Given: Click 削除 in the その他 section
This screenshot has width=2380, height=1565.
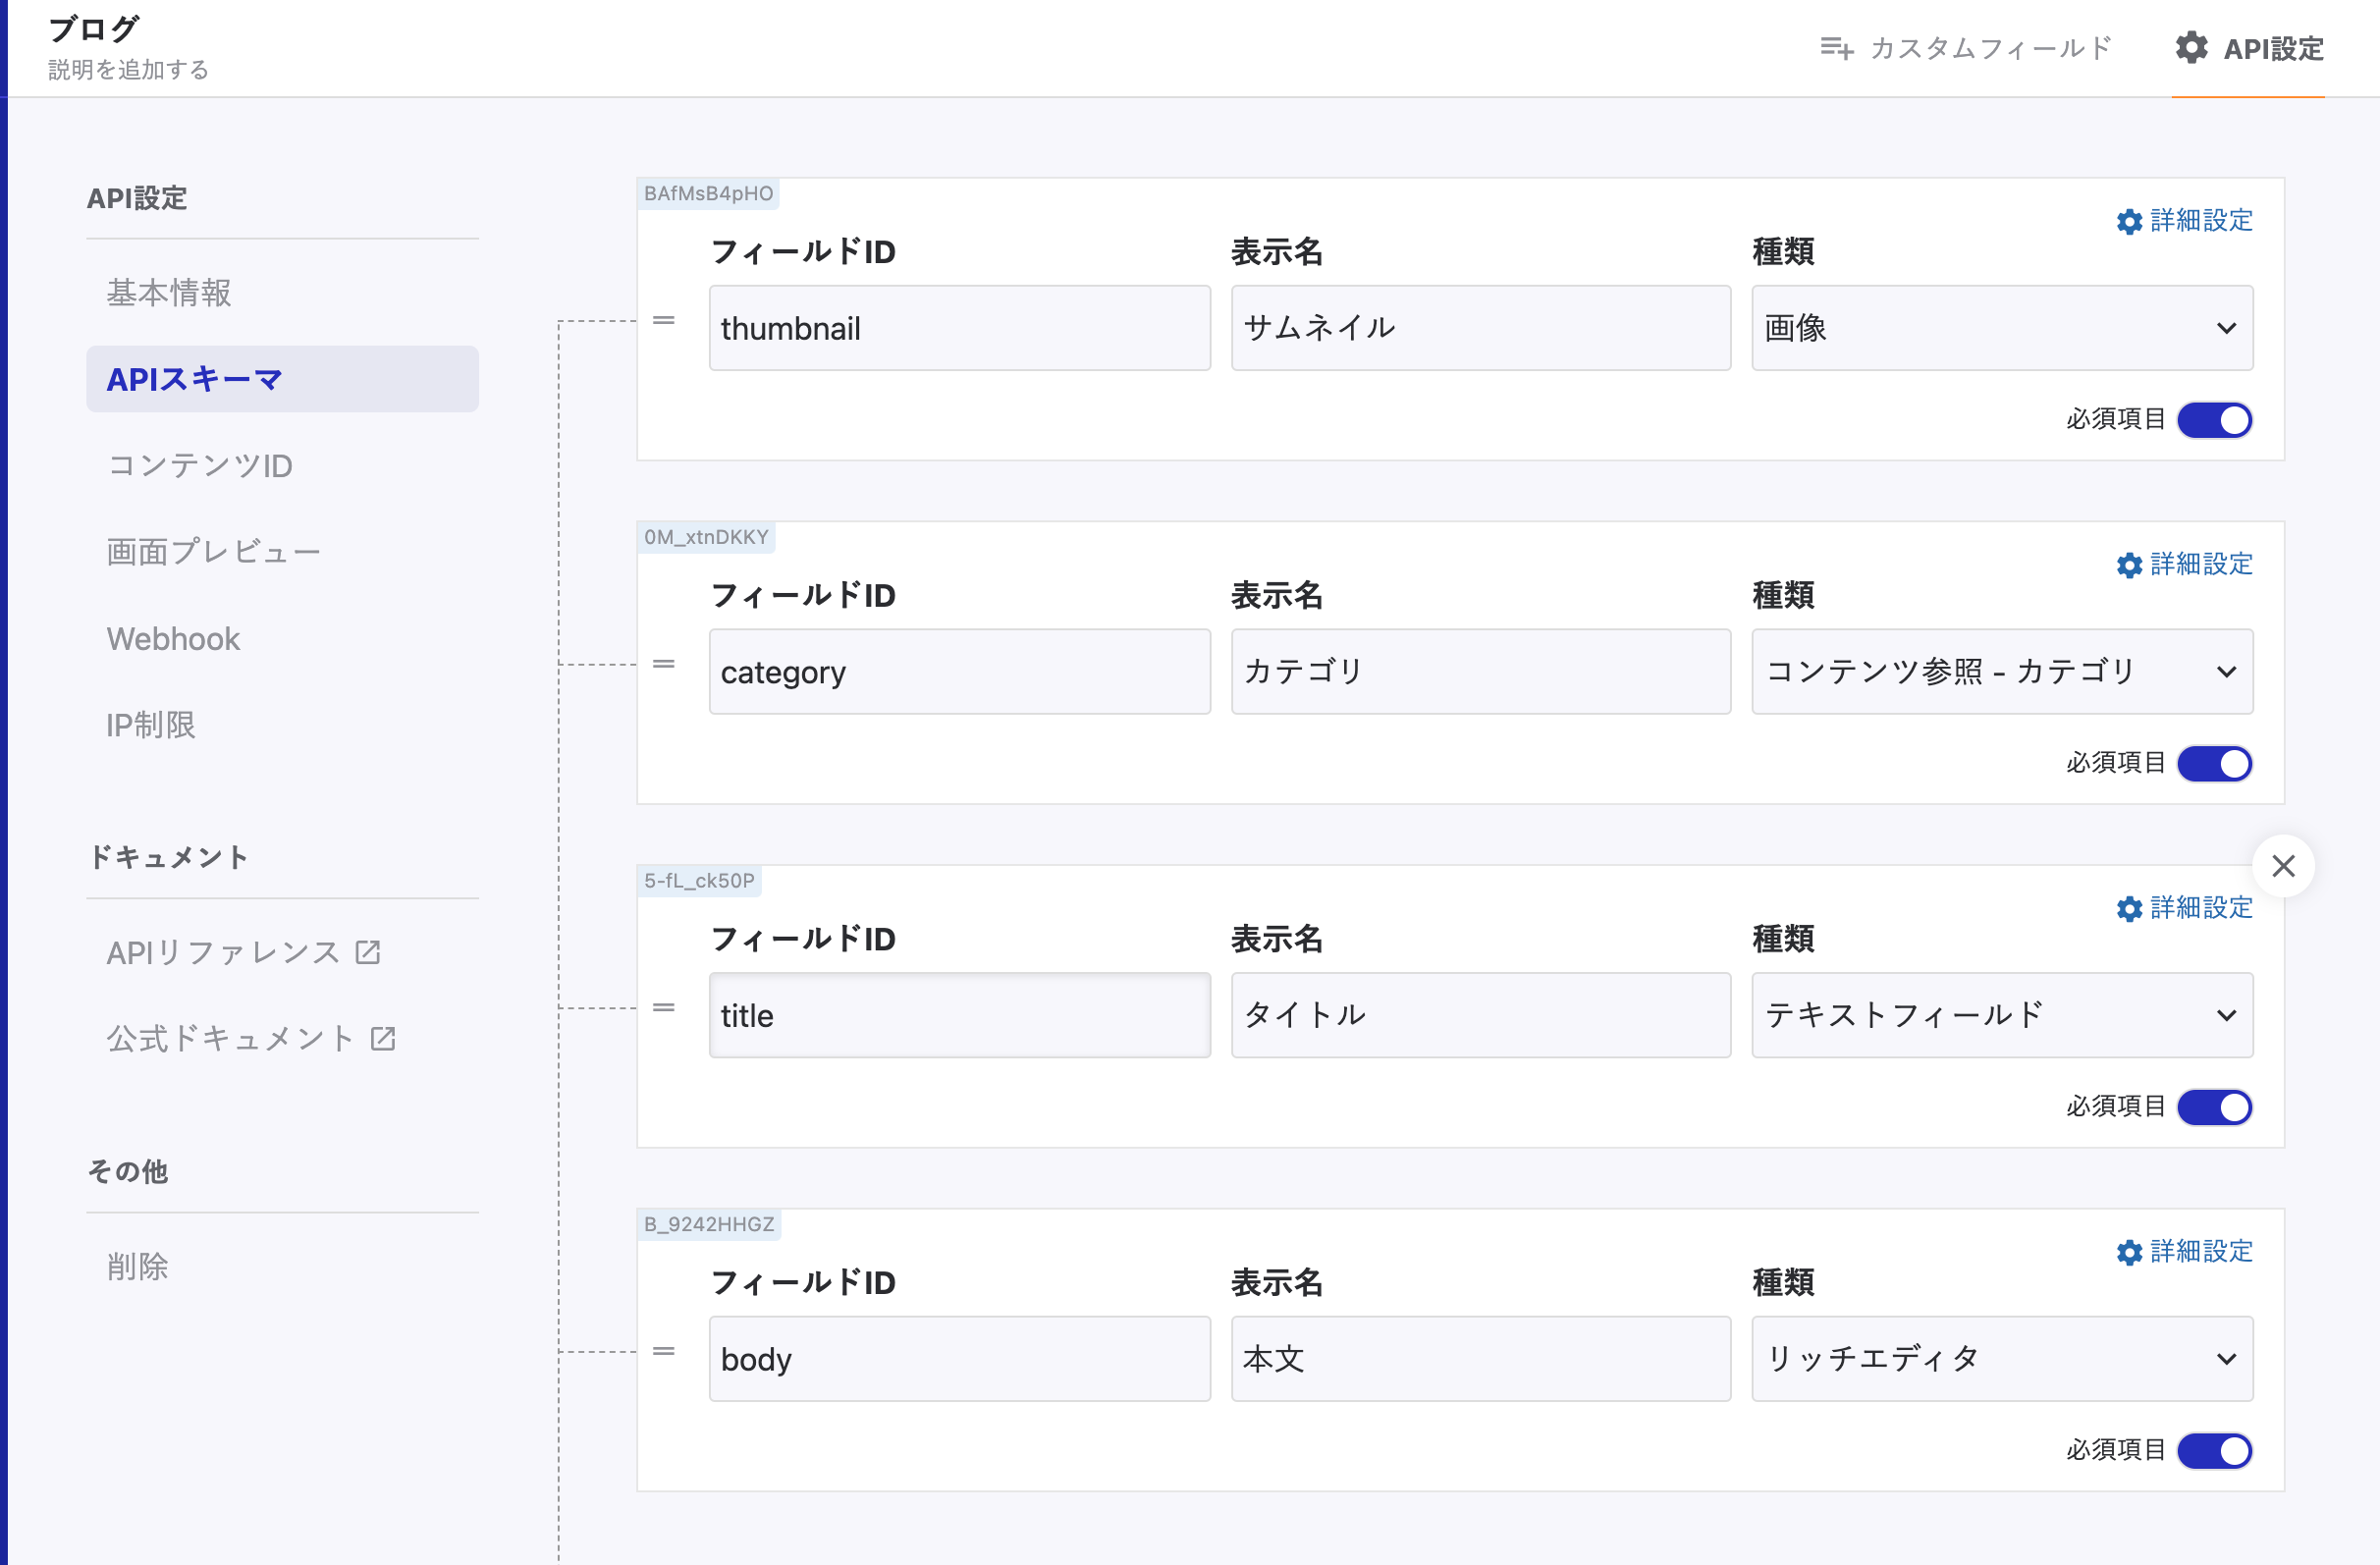Looking at the screenshot, I should point(137,1266).
